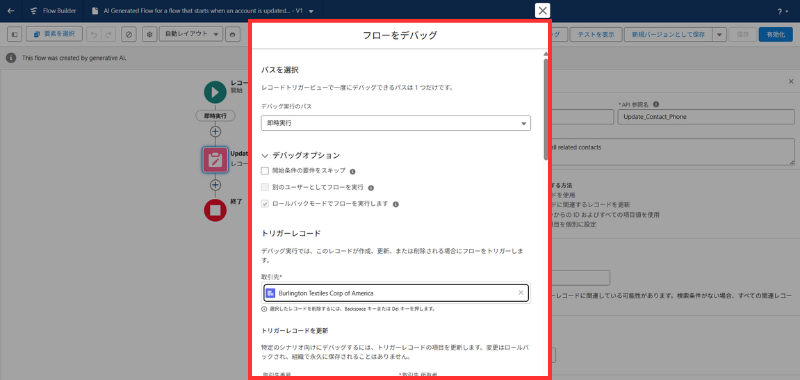
Task: Click info icon beside 別のユーザーとしてフローを実行
Action: 371,188
